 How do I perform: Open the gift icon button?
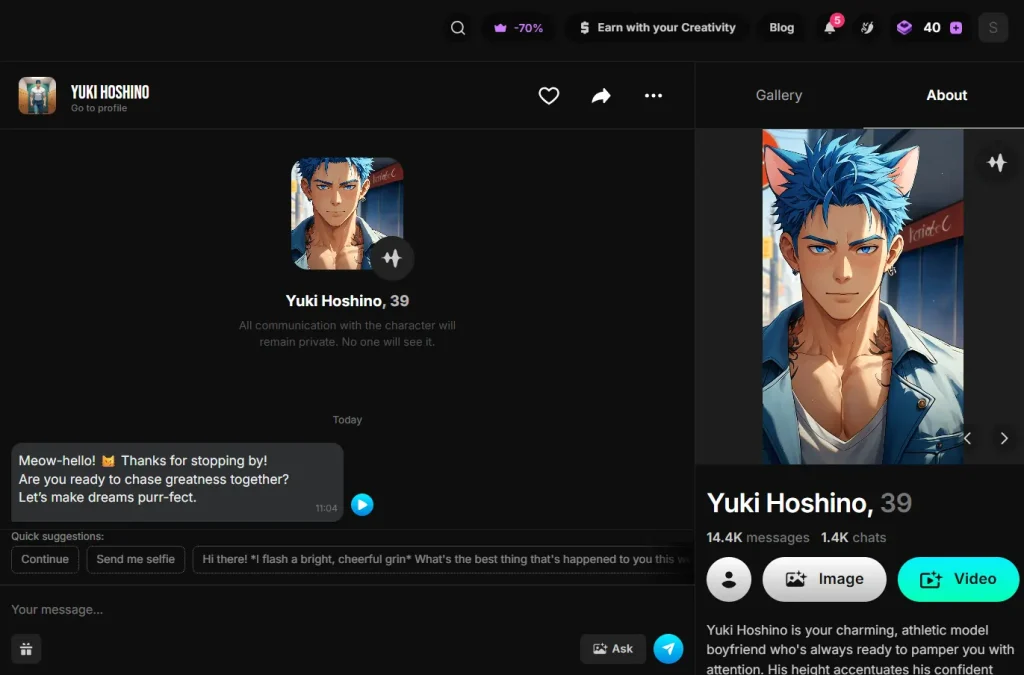click(26, 649)
